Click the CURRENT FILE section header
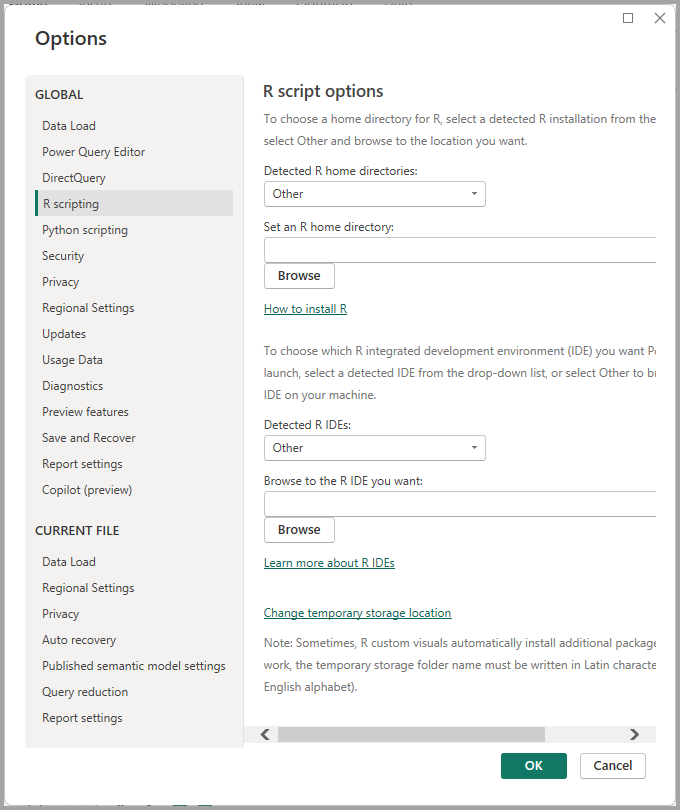The width and height of the screenshot is (680, 810). pyautogui.click(x=77, y=531)
